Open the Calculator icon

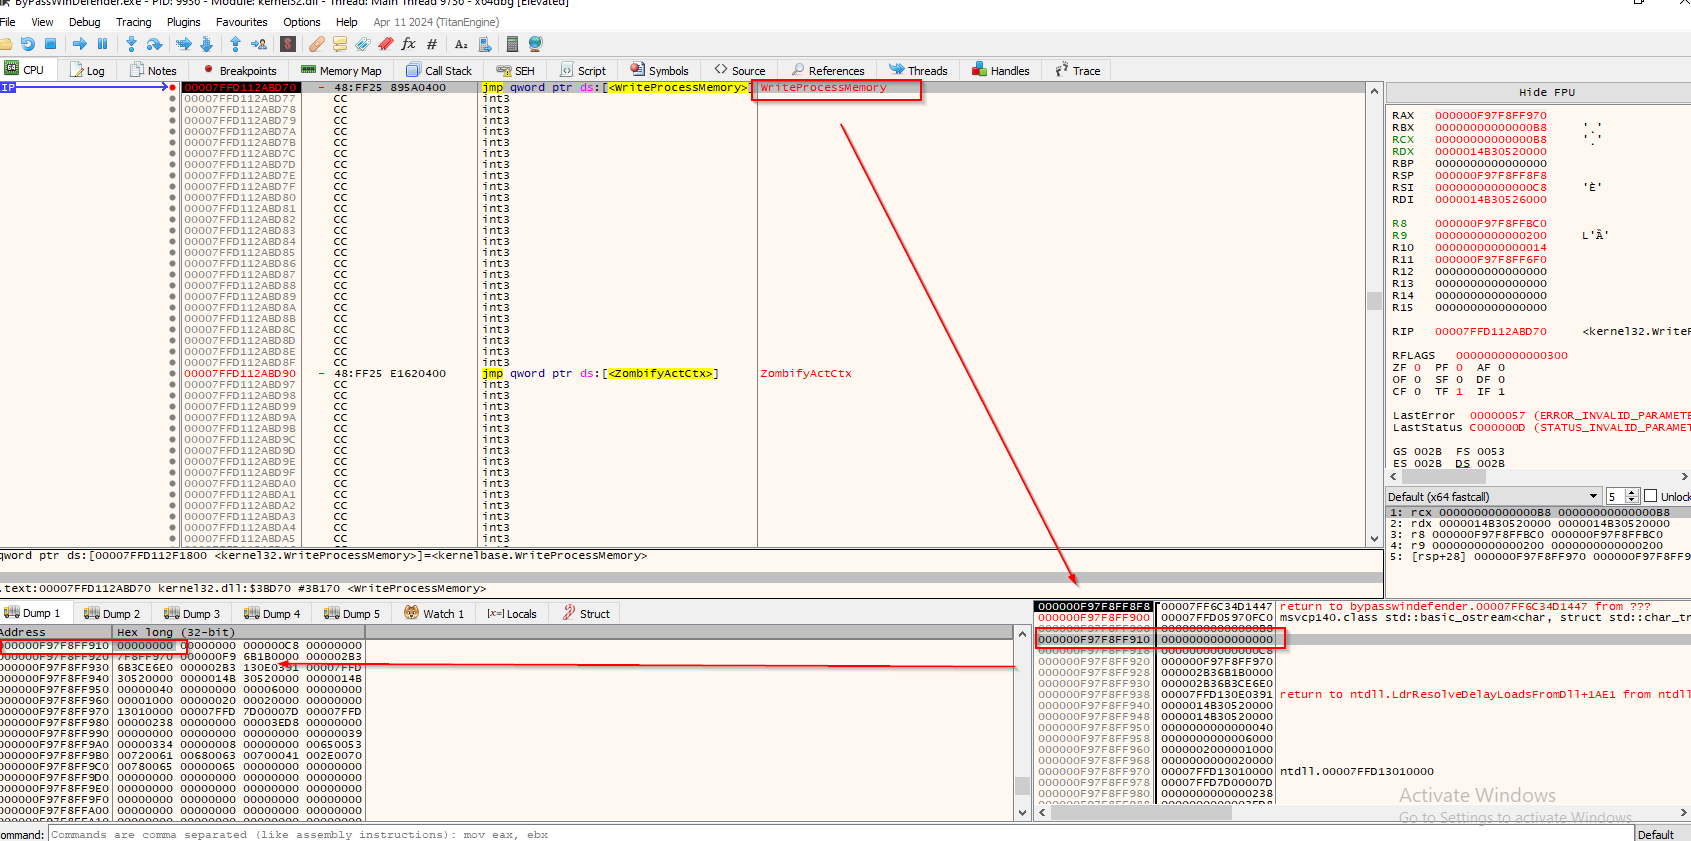pos(512,44)
